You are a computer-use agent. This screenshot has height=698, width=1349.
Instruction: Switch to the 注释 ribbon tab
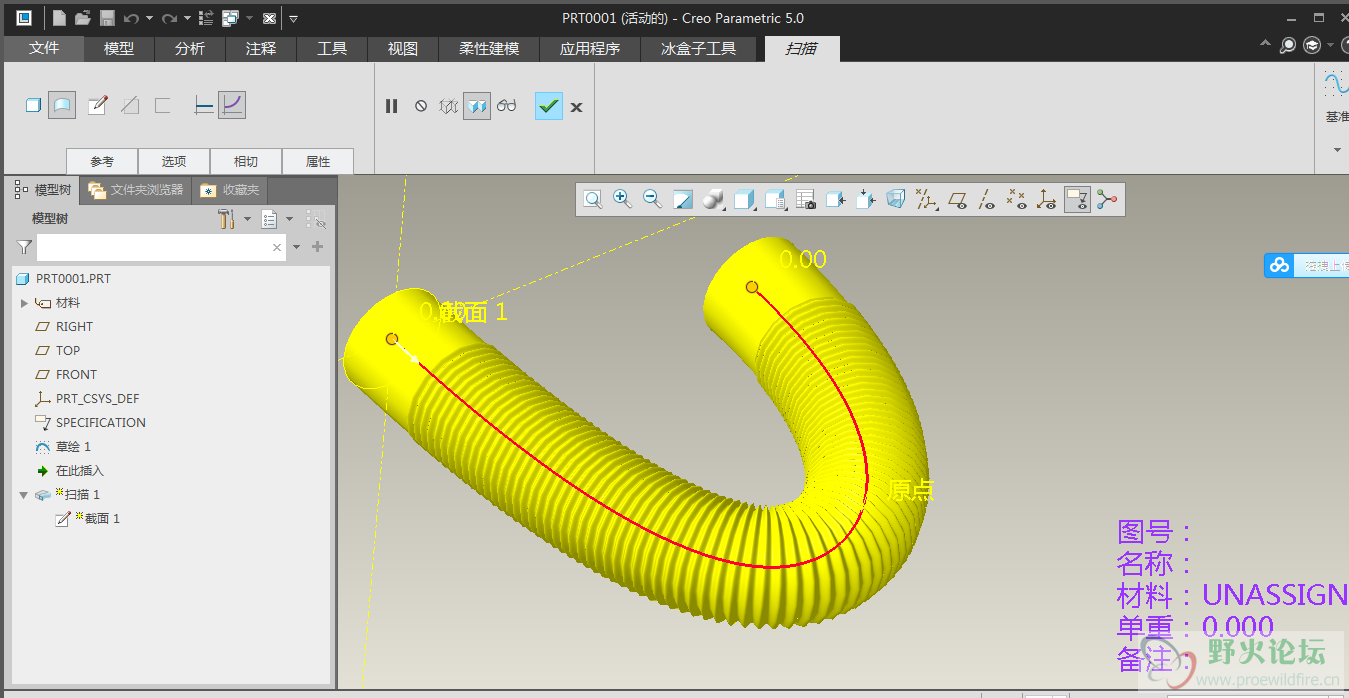[261, 48]
